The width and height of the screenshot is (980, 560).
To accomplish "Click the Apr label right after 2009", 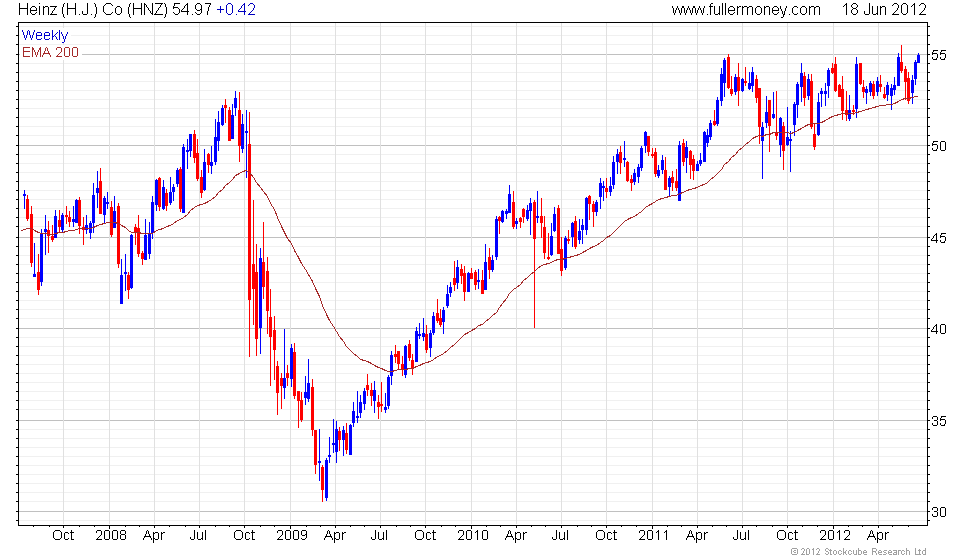I will (x=335, y=536).
